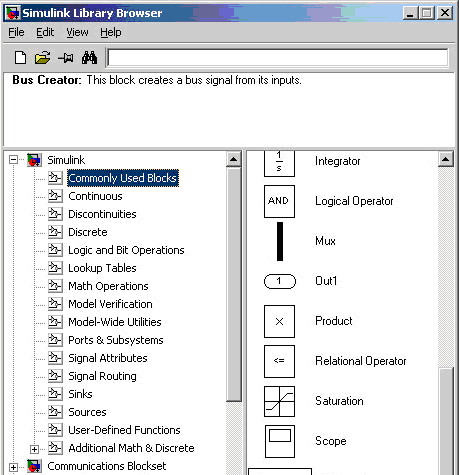Expand the Additional Math & Discrete node

tap(34, 449)
